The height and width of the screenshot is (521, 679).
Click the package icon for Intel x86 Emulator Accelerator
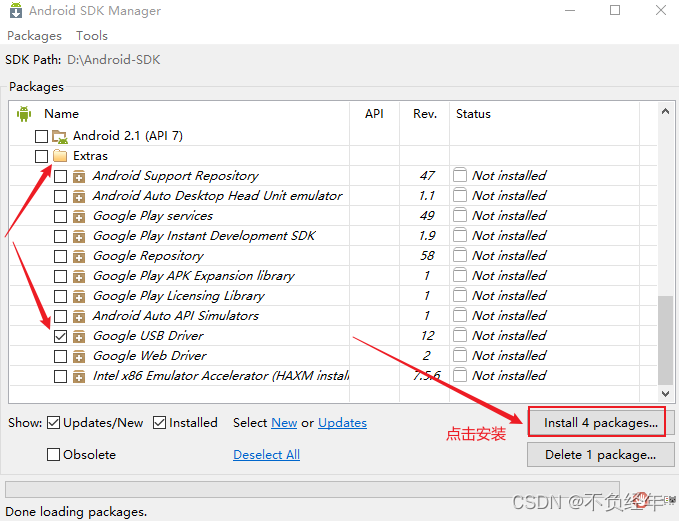click(x=79, y=376)
